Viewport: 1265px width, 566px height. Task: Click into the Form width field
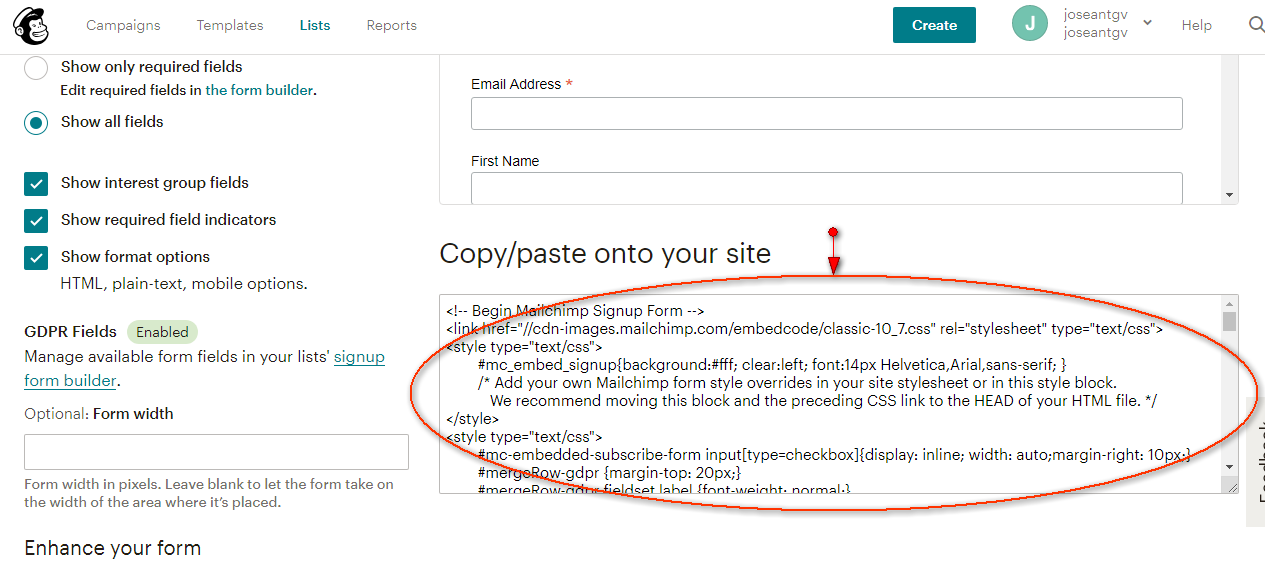[216, 452]
